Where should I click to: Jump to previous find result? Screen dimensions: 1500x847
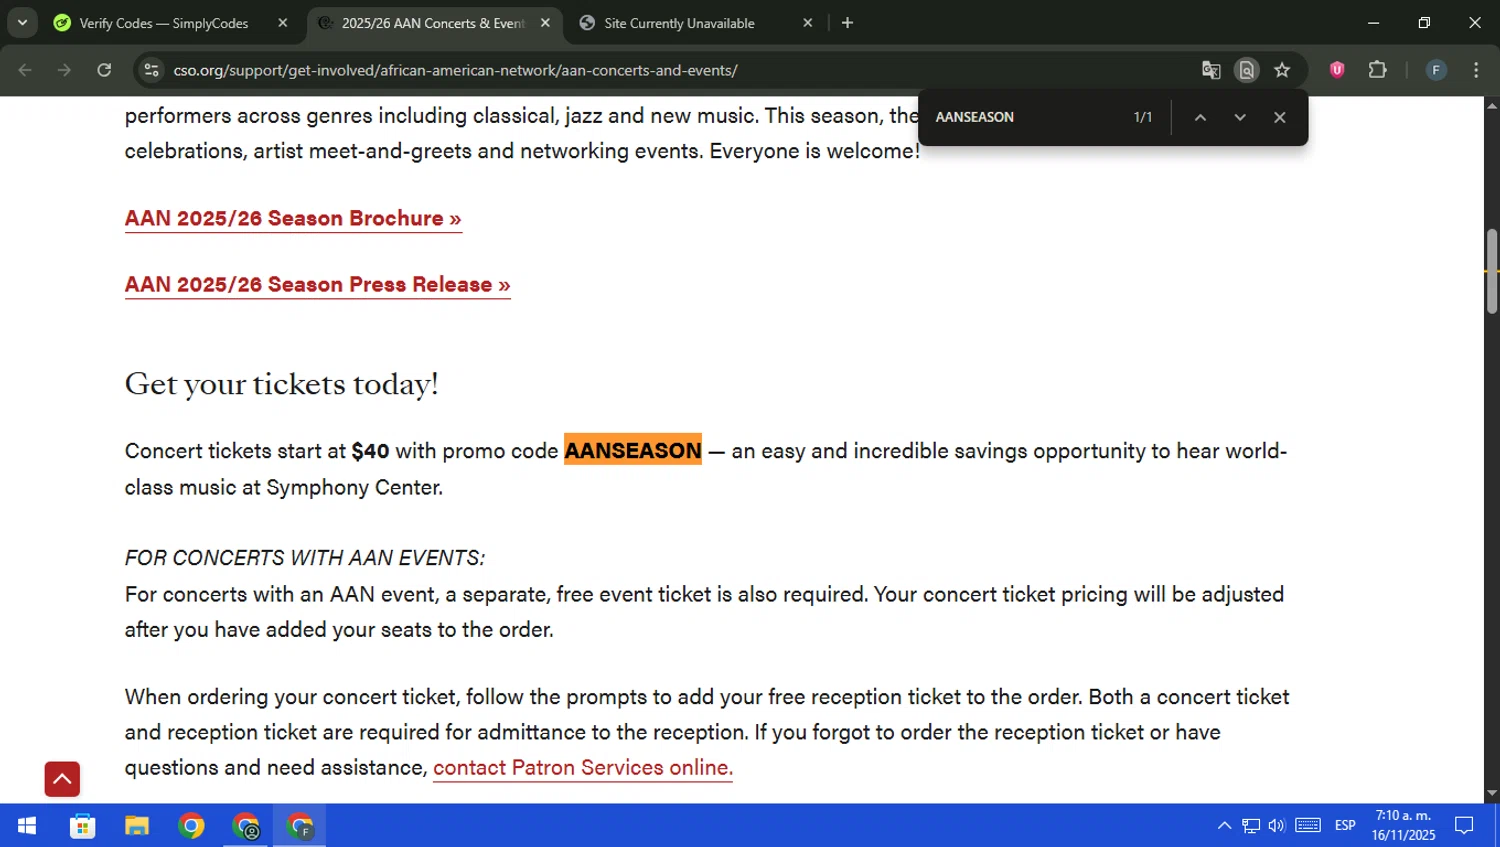1200,117
